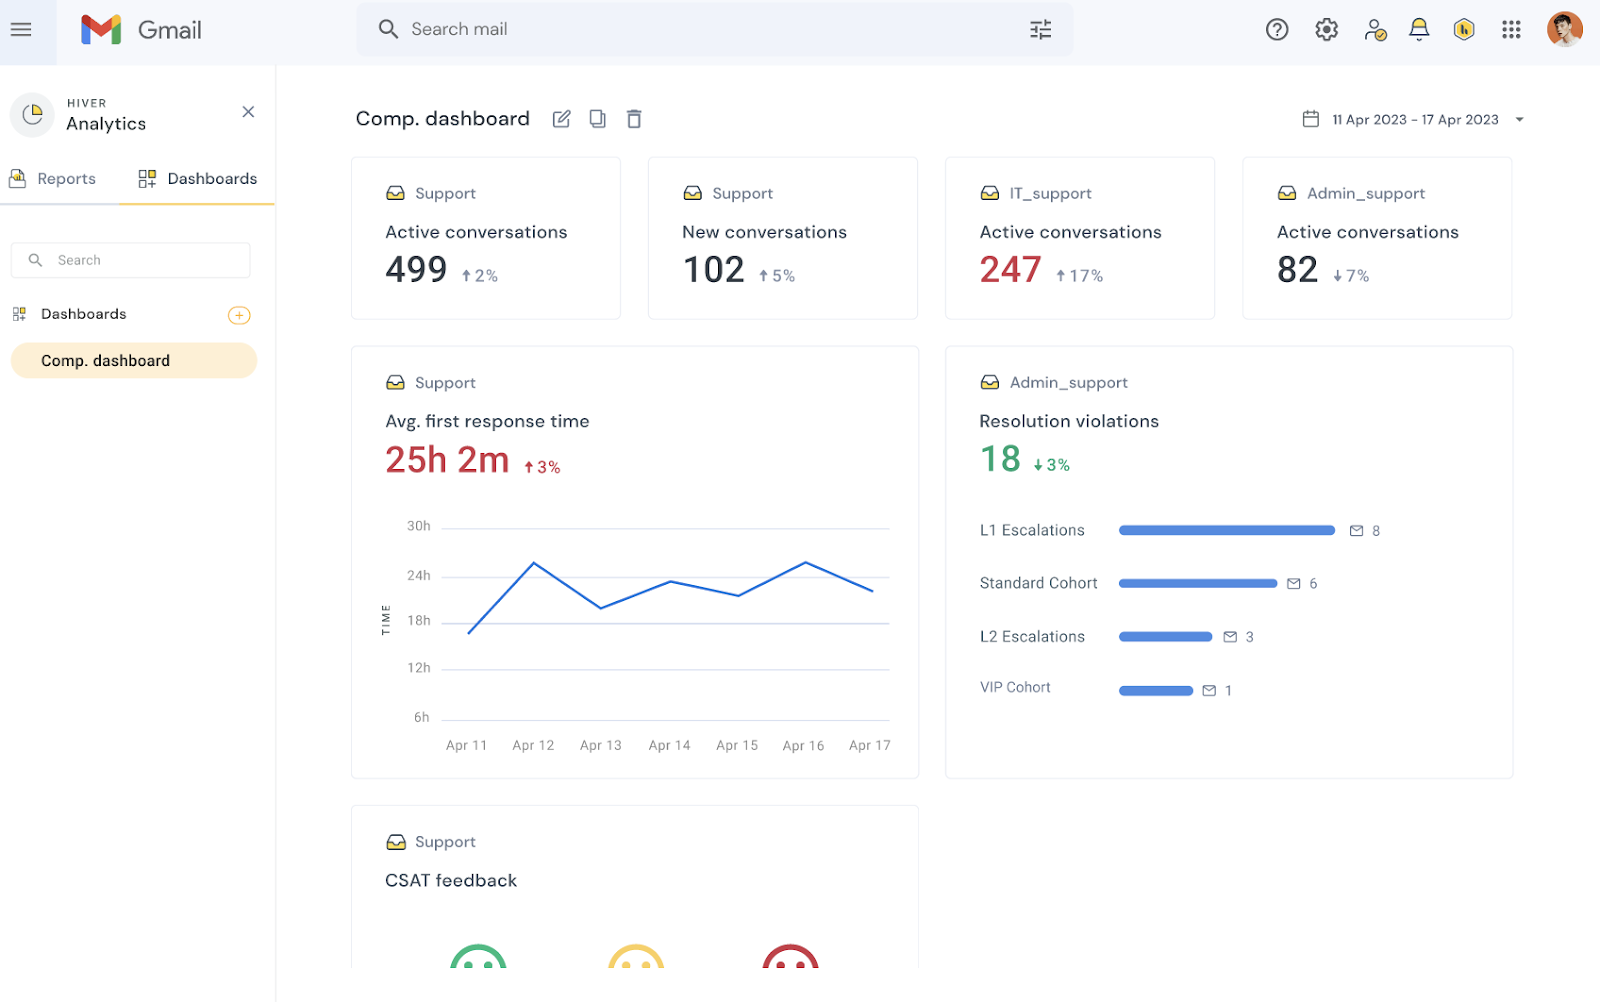Open search filter options icon

1040,30
